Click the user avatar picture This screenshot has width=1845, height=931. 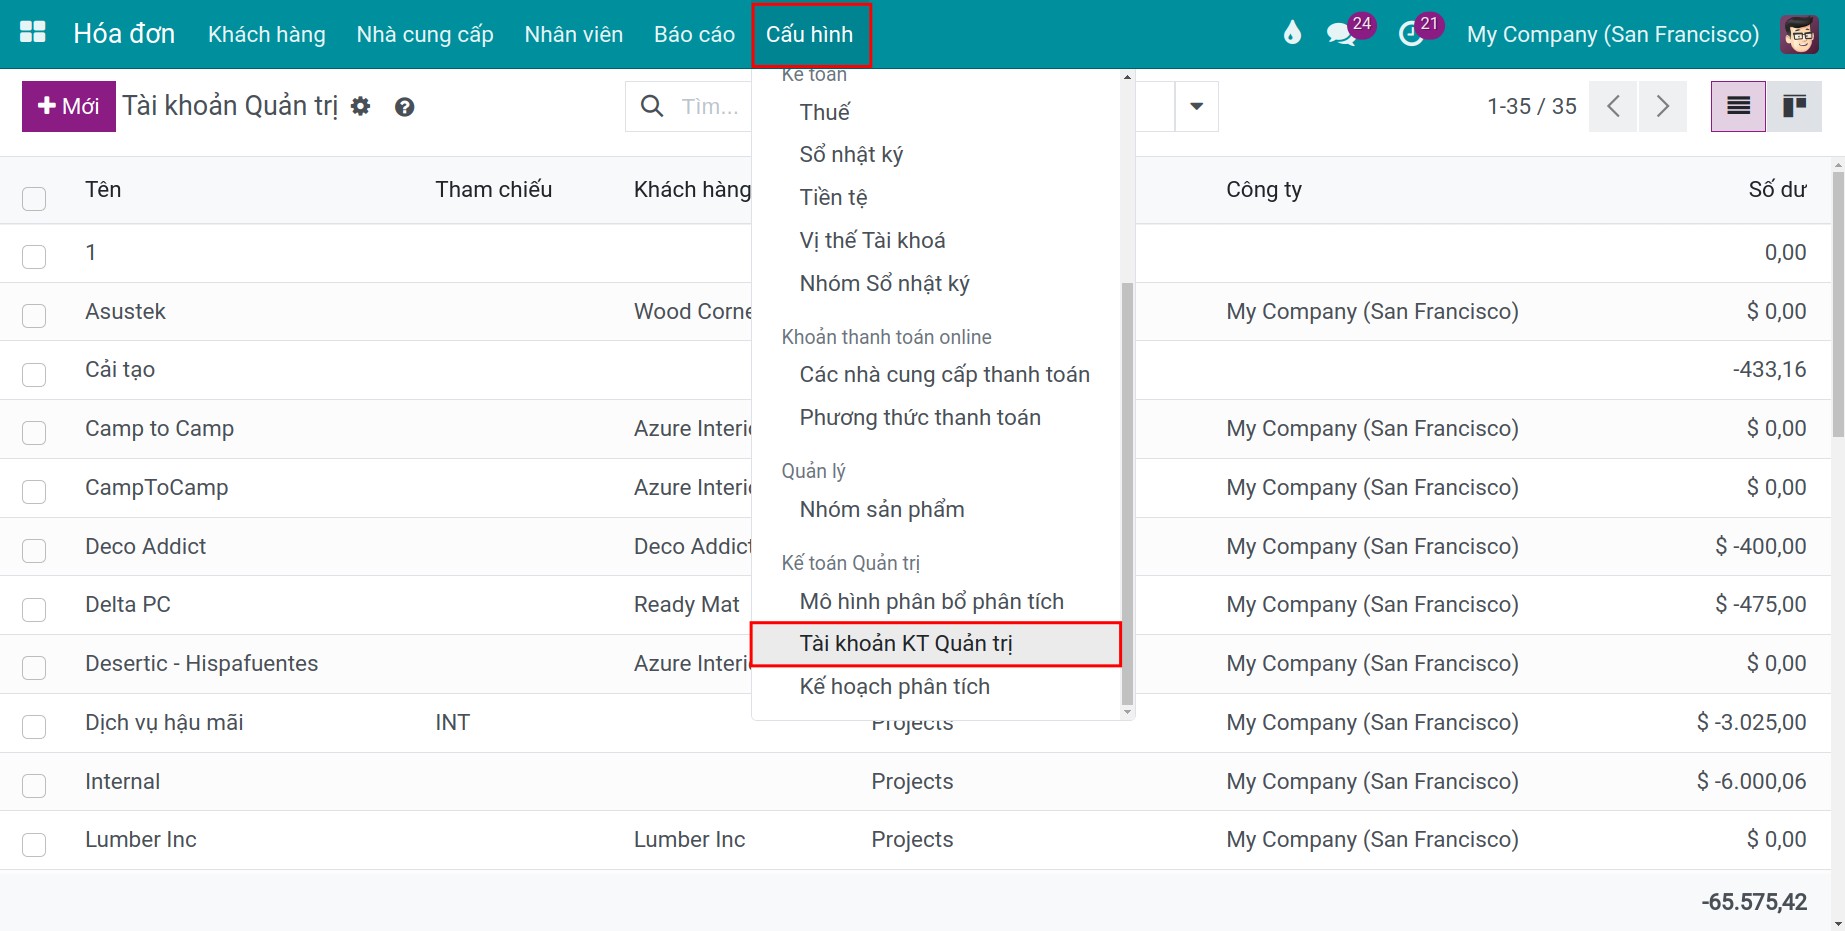[x=1800, y=34]
